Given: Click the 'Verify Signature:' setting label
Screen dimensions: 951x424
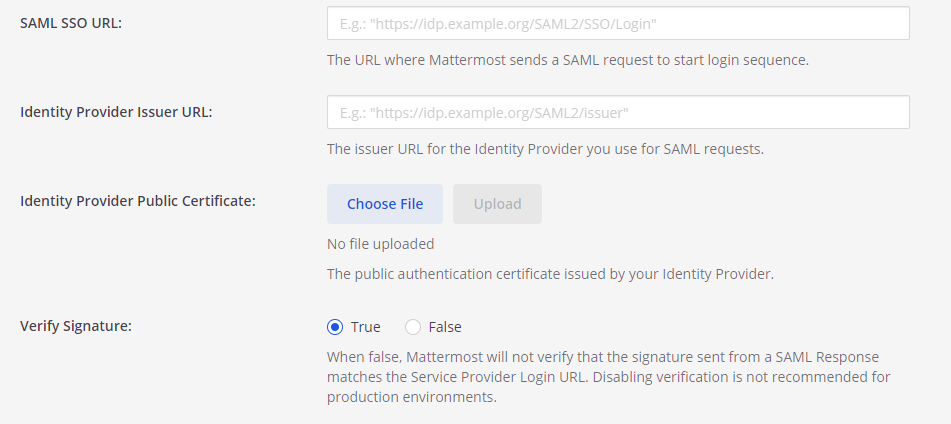Looking at the screenshot, I should 76,327.
